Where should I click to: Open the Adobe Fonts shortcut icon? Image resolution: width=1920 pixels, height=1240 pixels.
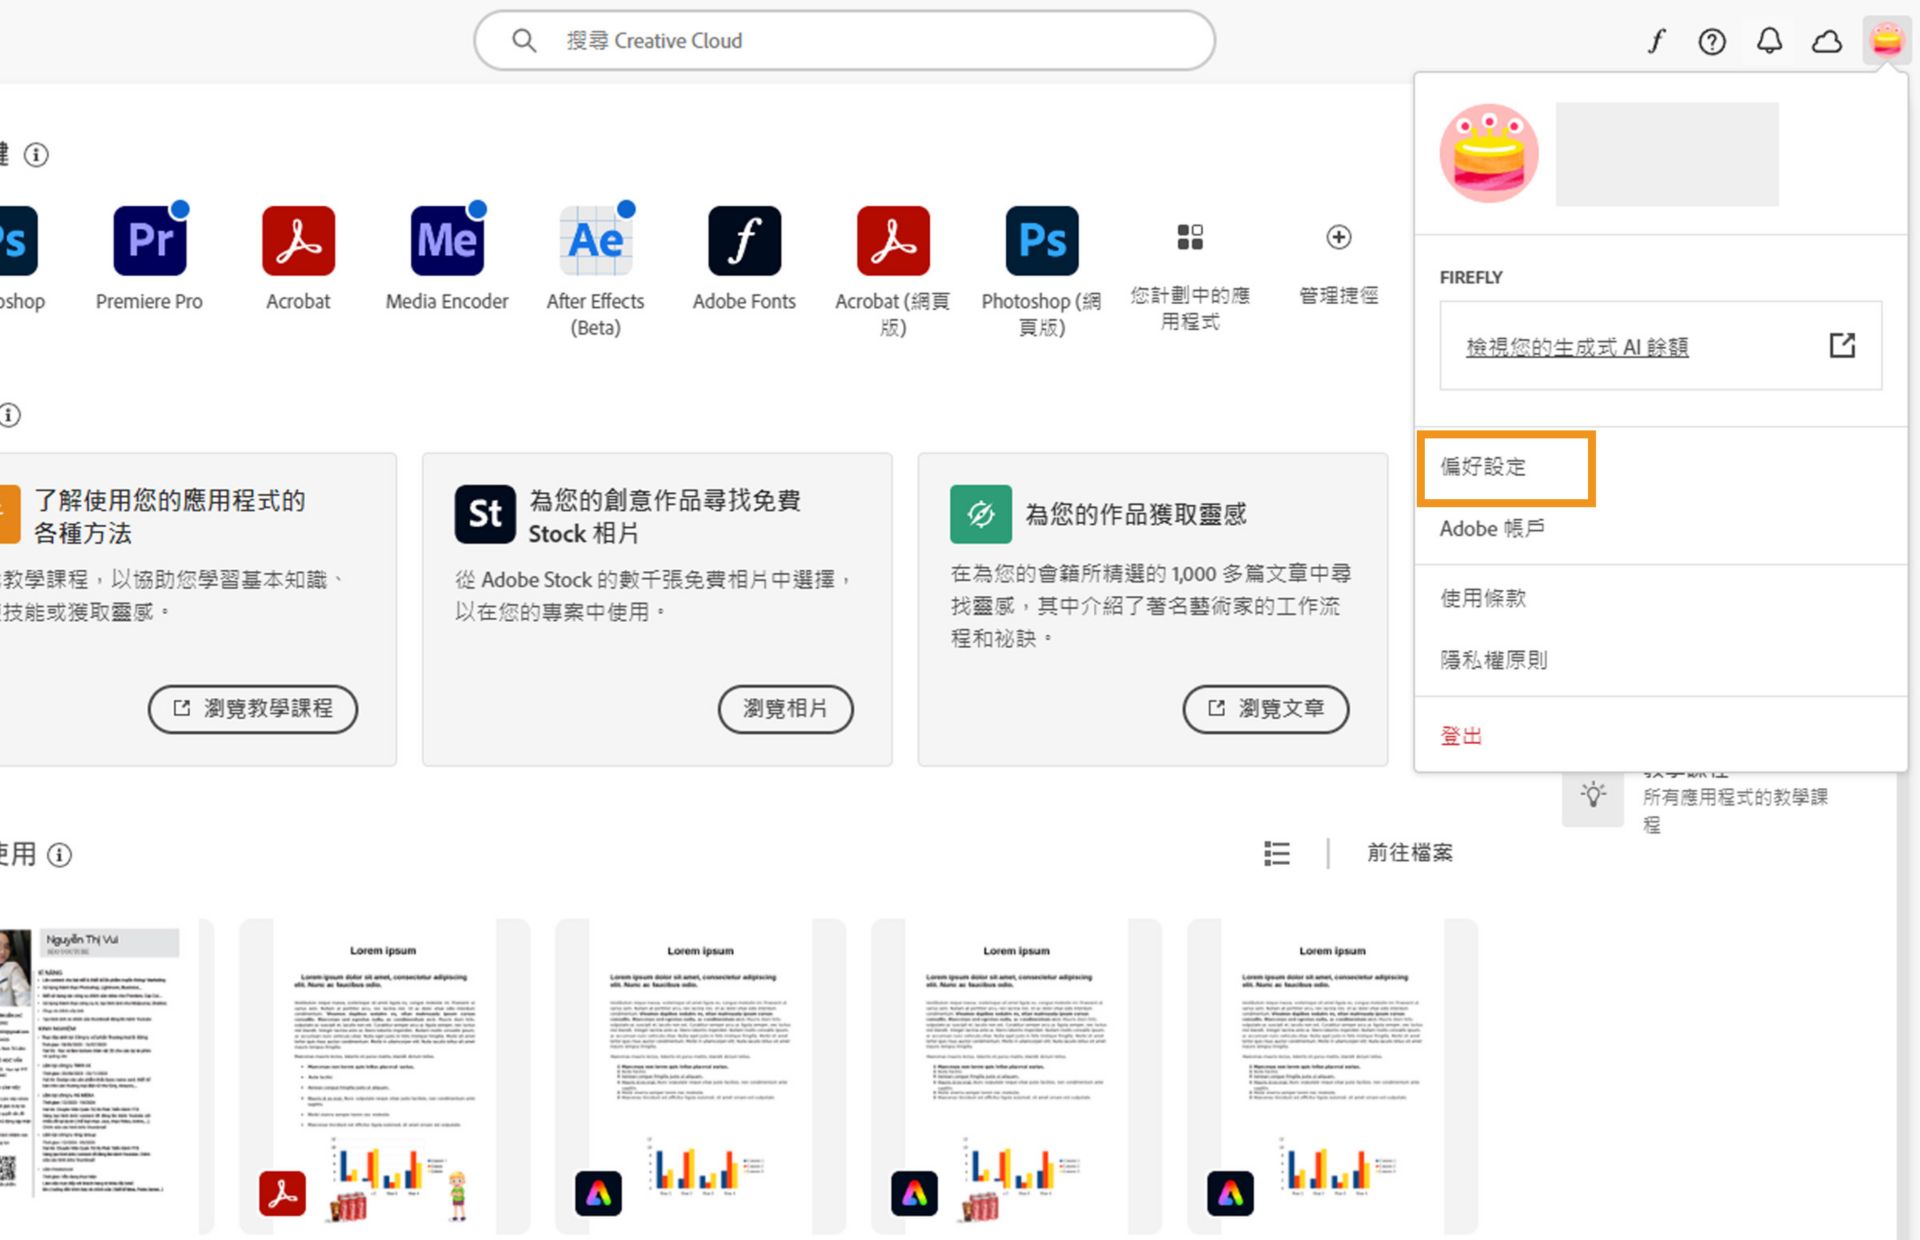[x=744, y=241]
